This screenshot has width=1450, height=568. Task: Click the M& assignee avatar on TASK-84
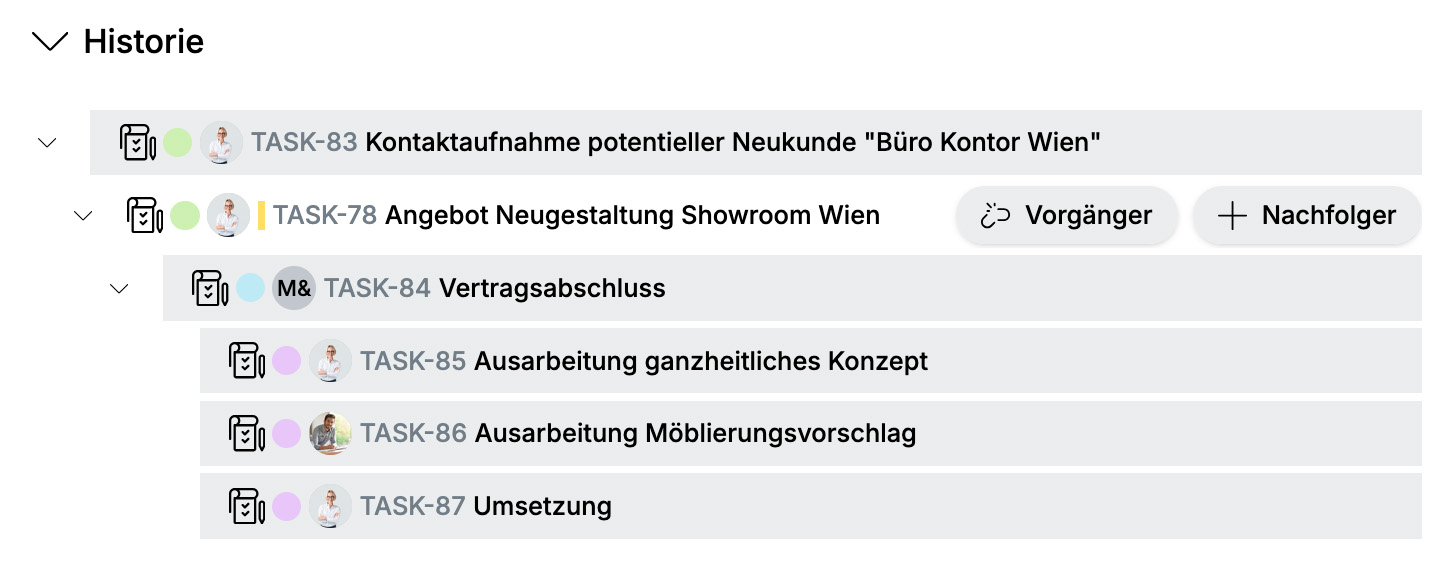294,289
